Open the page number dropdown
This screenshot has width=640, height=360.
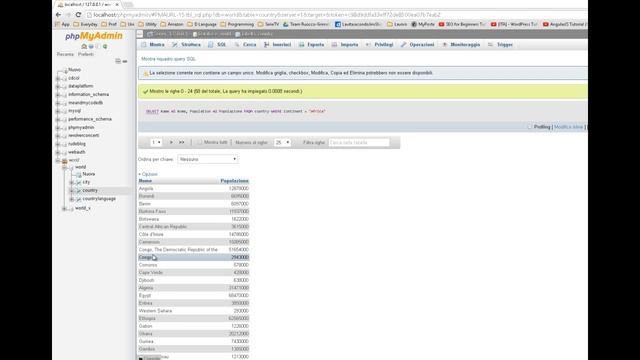[x=156, y=142]
